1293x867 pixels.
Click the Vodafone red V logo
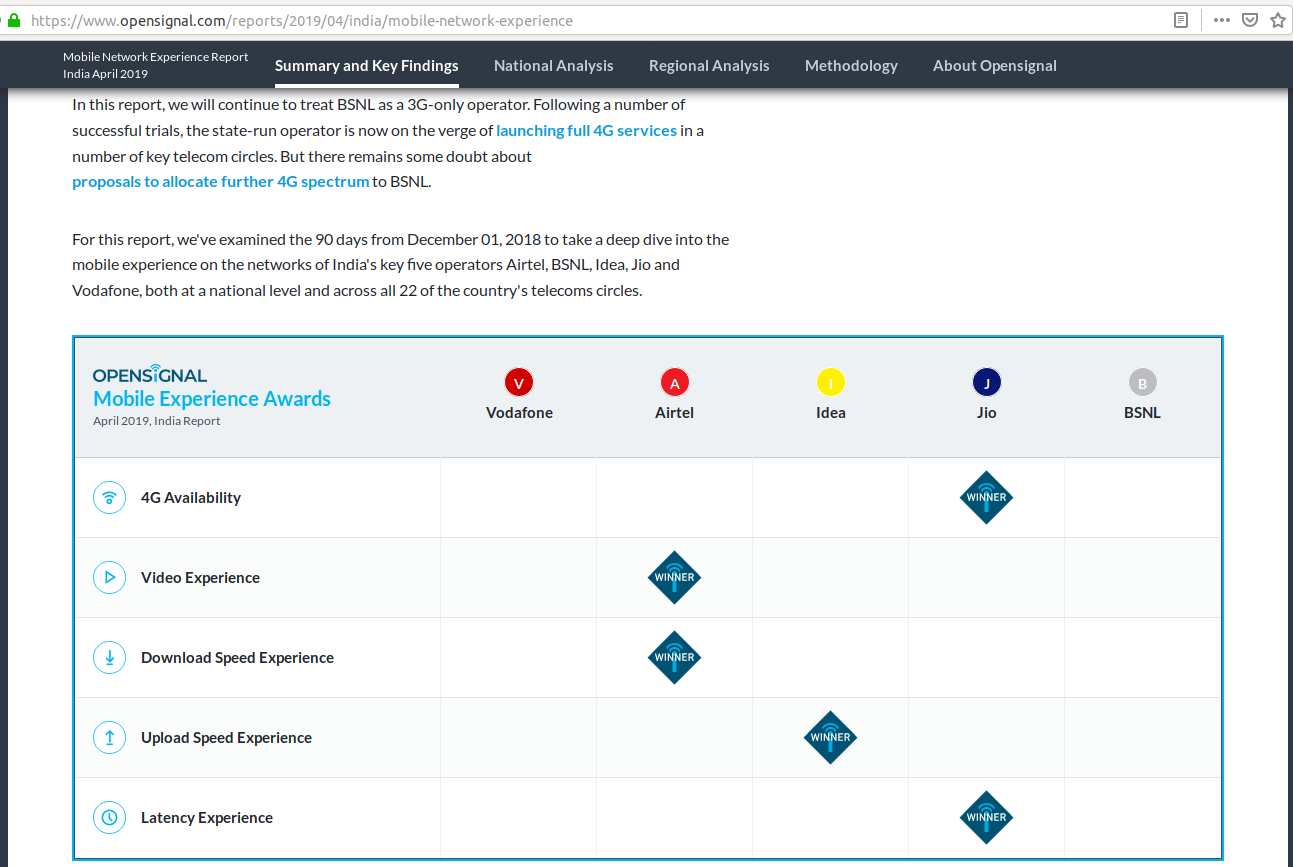519,382
